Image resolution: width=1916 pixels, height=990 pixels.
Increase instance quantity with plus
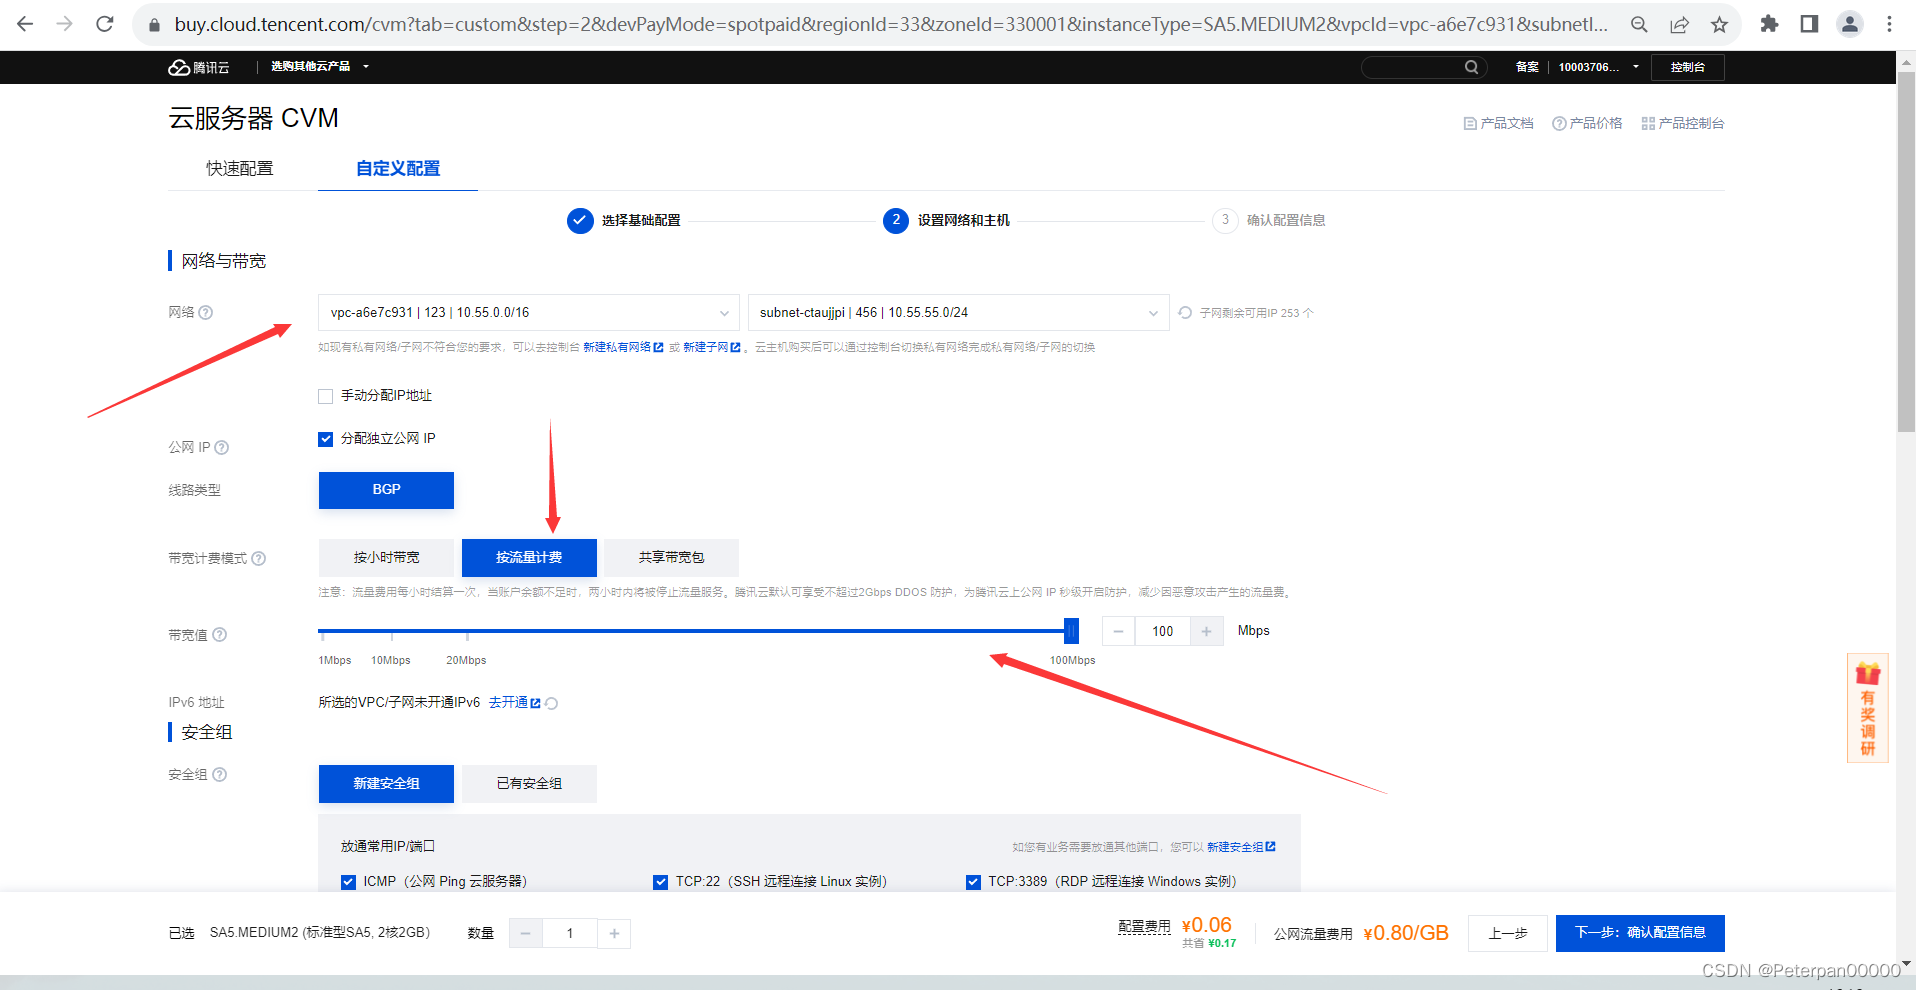614,933
